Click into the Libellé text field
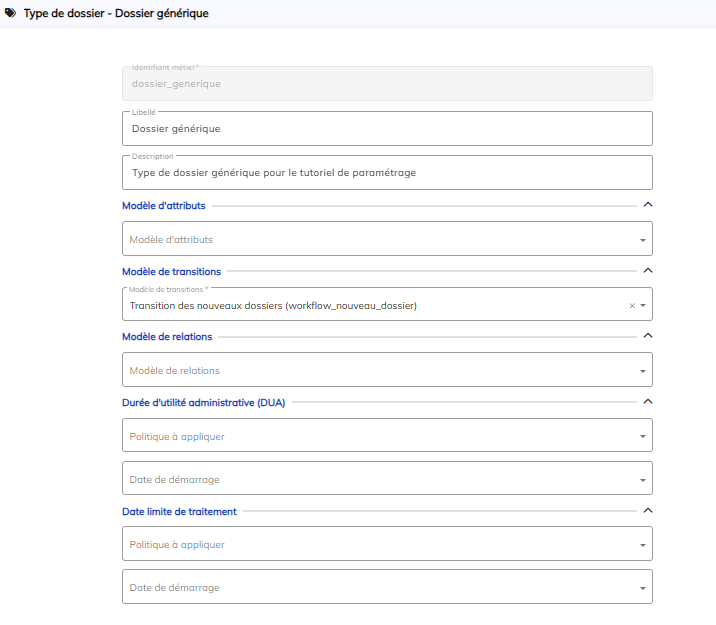Image resolution: width=716 pixels, height=625 pixels. coord(387,129)
